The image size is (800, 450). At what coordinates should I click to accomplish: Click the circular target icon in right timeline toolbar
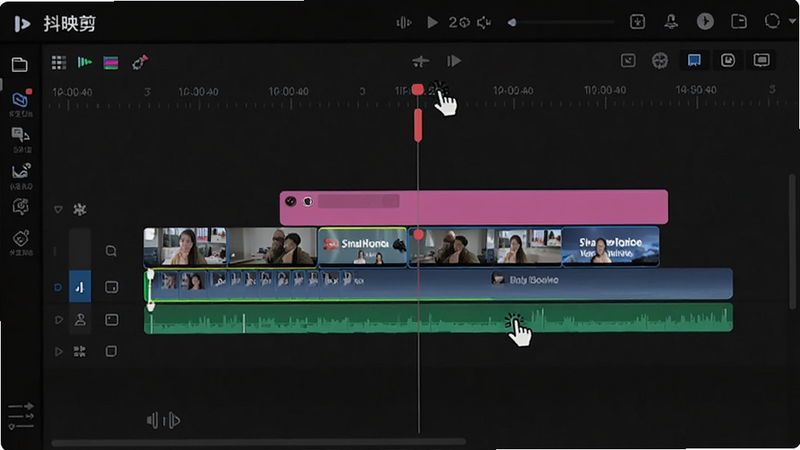click(x=660, y=61)
